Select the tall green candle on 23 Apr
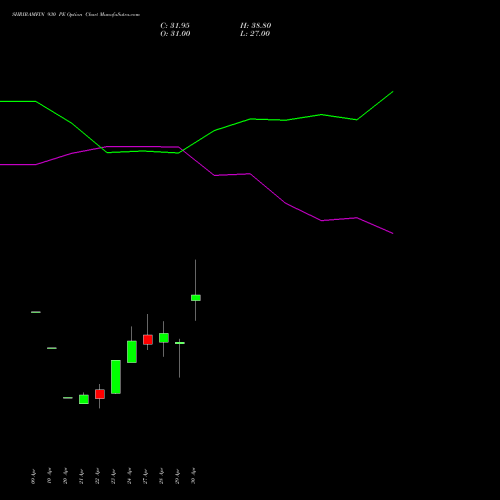 pyautogui.click(x=116, y=377)
